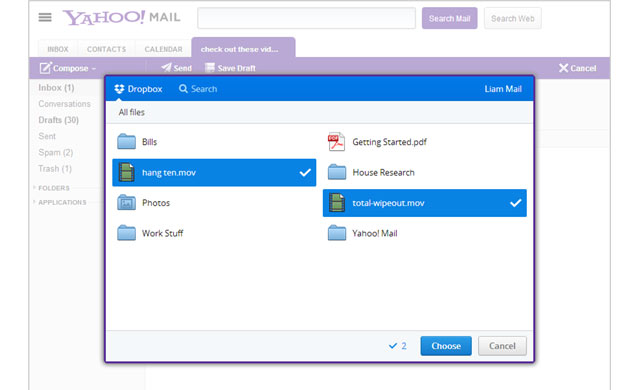Click the total-wipeout.mov video file icon

click(337, 202)
